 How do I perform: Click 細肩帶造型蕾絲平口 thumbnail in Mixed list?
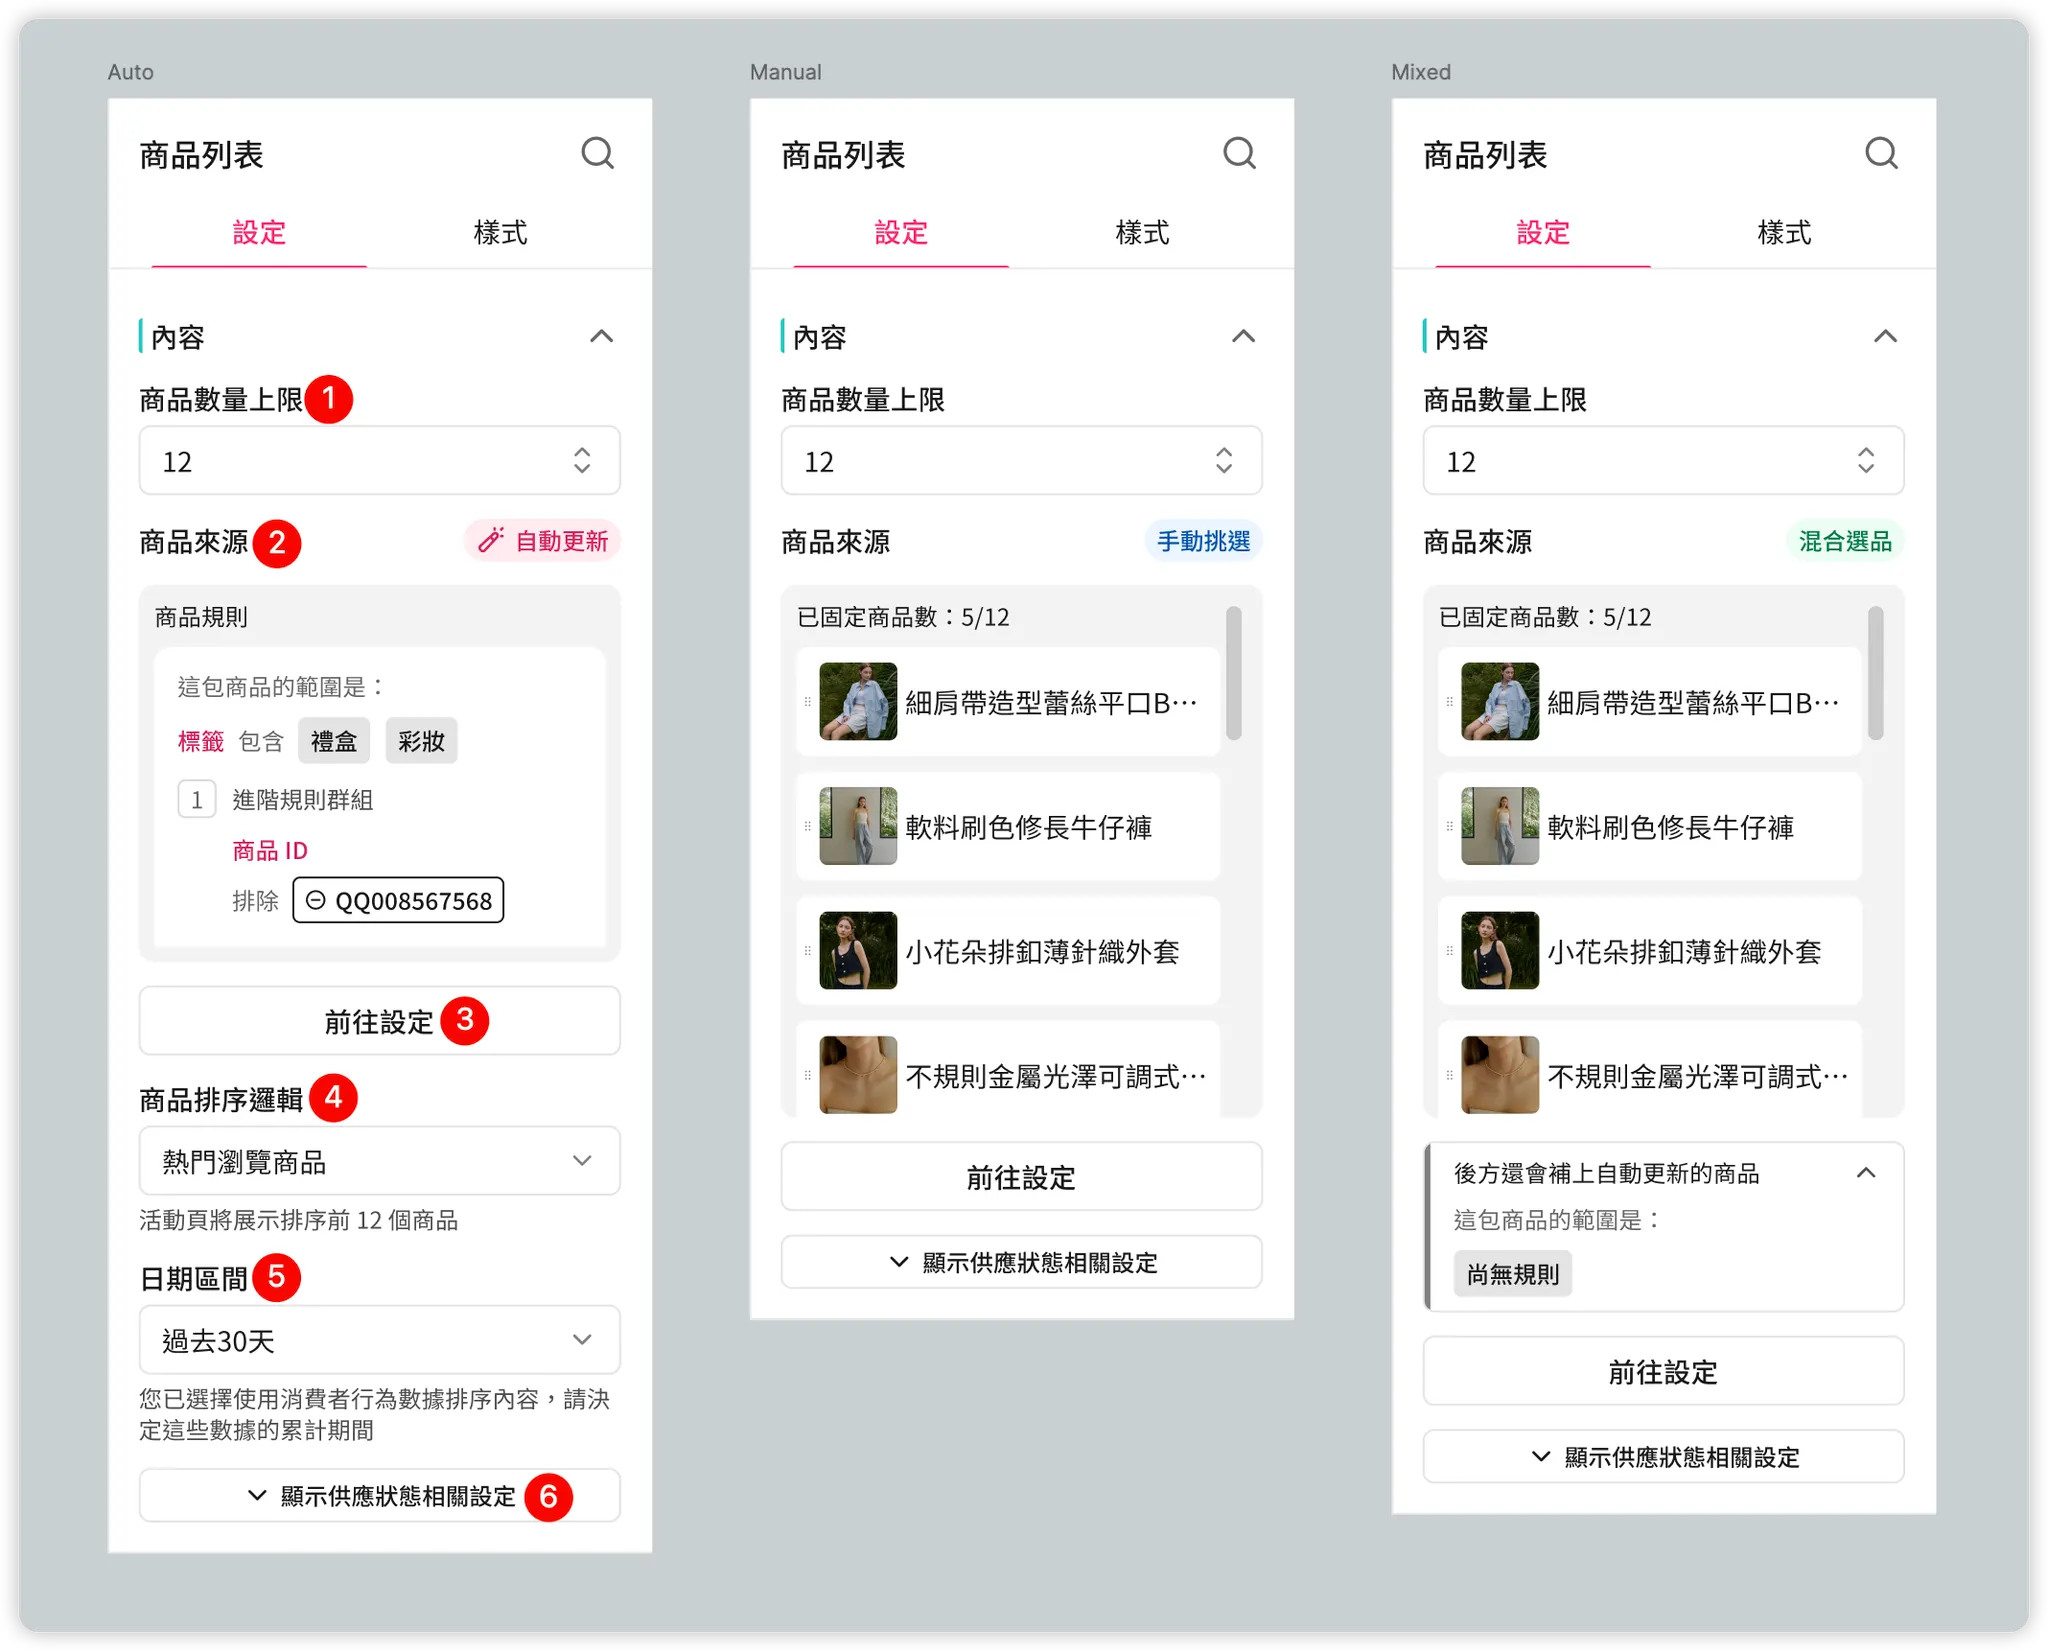click(x=1499, y=701)
